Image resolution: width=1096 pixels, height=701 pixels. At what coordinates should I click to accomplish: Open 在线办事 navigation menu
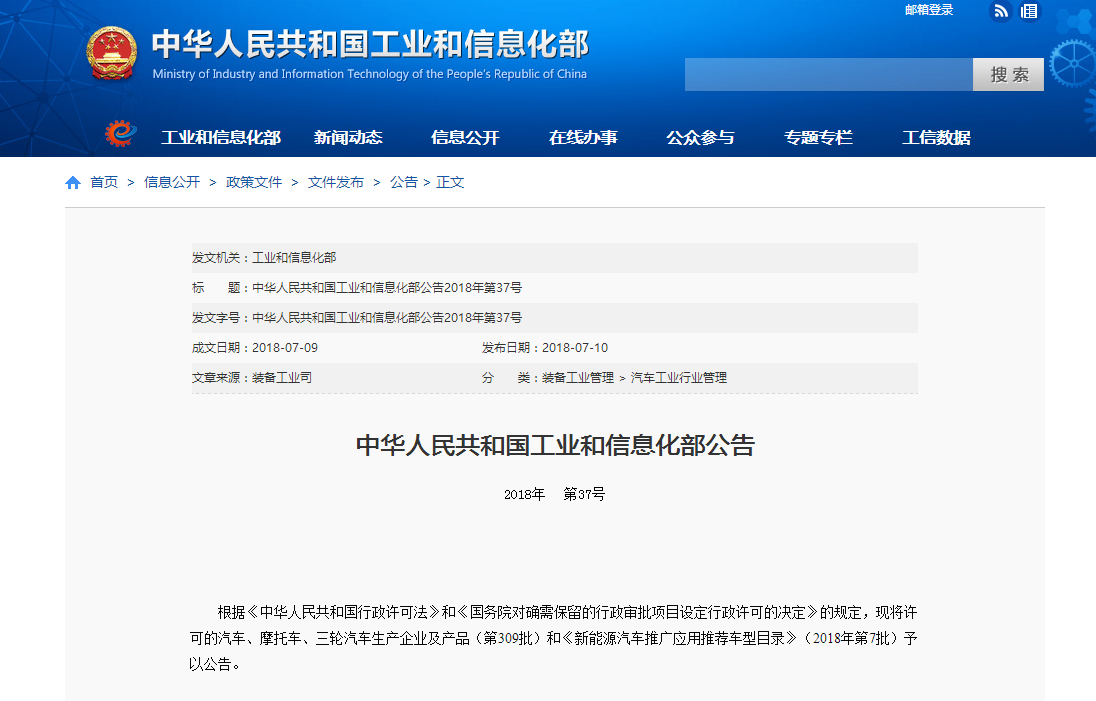[583, 138]
